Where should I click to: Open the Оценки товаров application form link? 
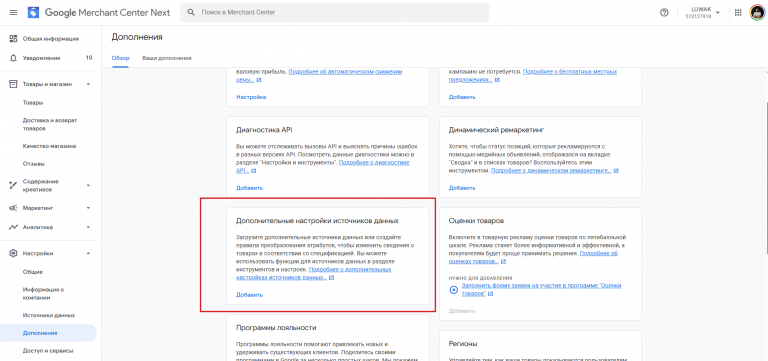click(x=541, y=289)
